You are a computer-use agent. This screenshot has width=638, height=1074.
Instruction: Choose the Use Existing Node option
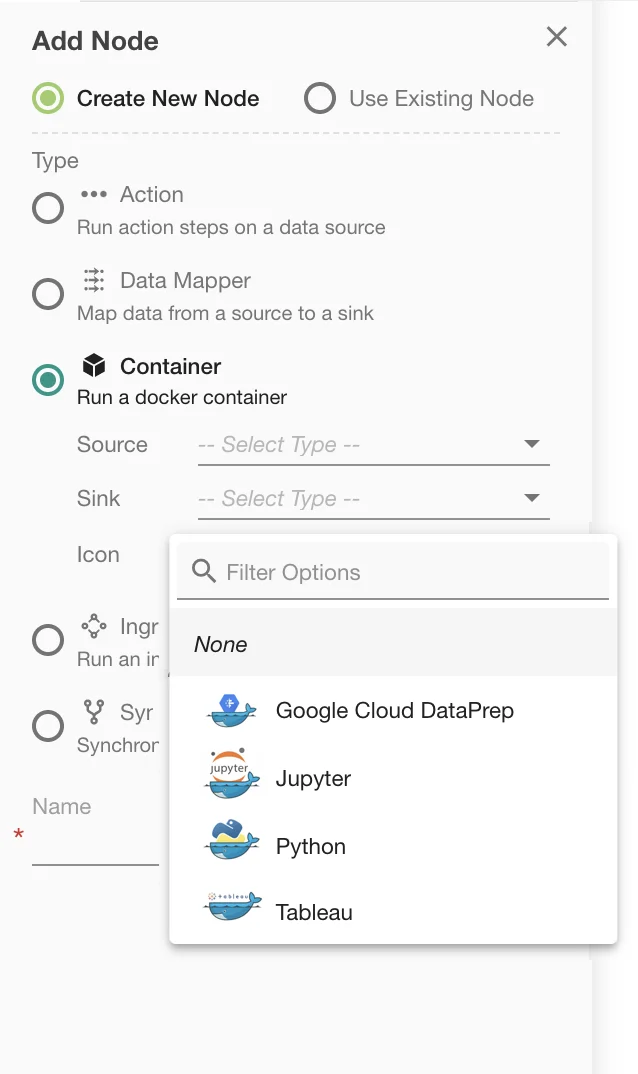pyautogui.click(x=320, y=99)
